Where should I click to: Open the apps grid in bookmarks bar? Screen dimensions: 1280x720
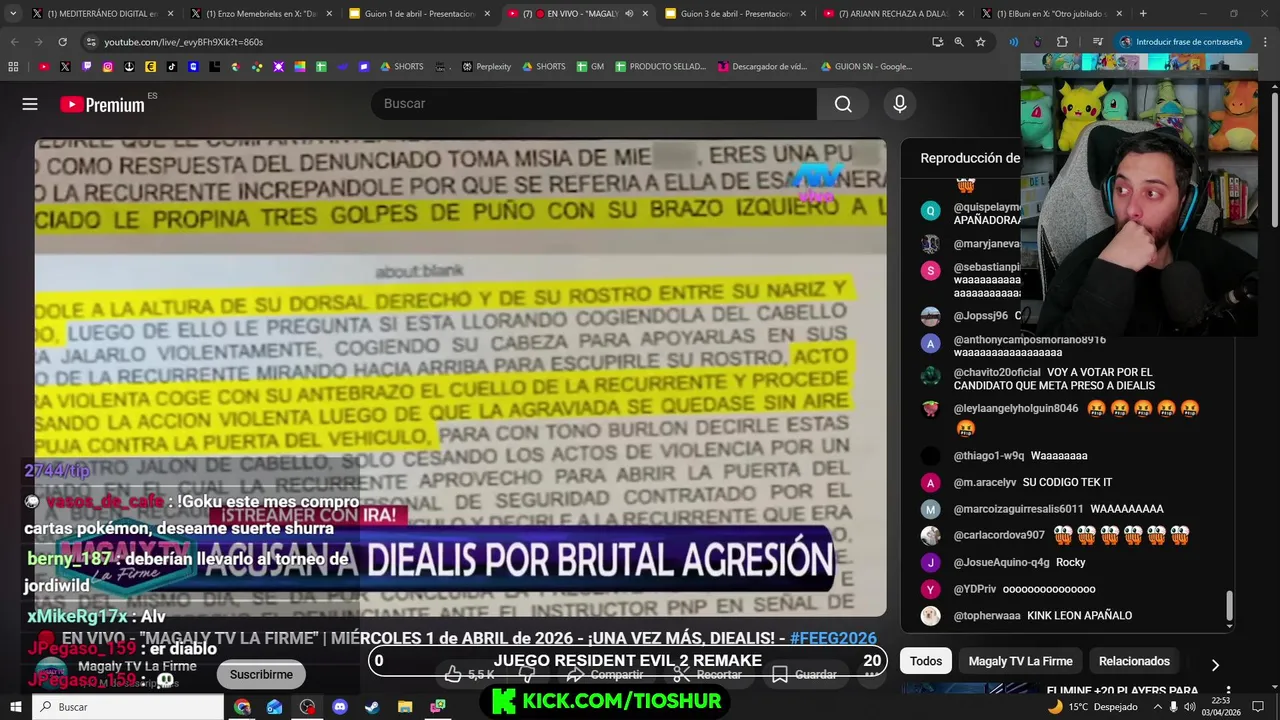13,67
